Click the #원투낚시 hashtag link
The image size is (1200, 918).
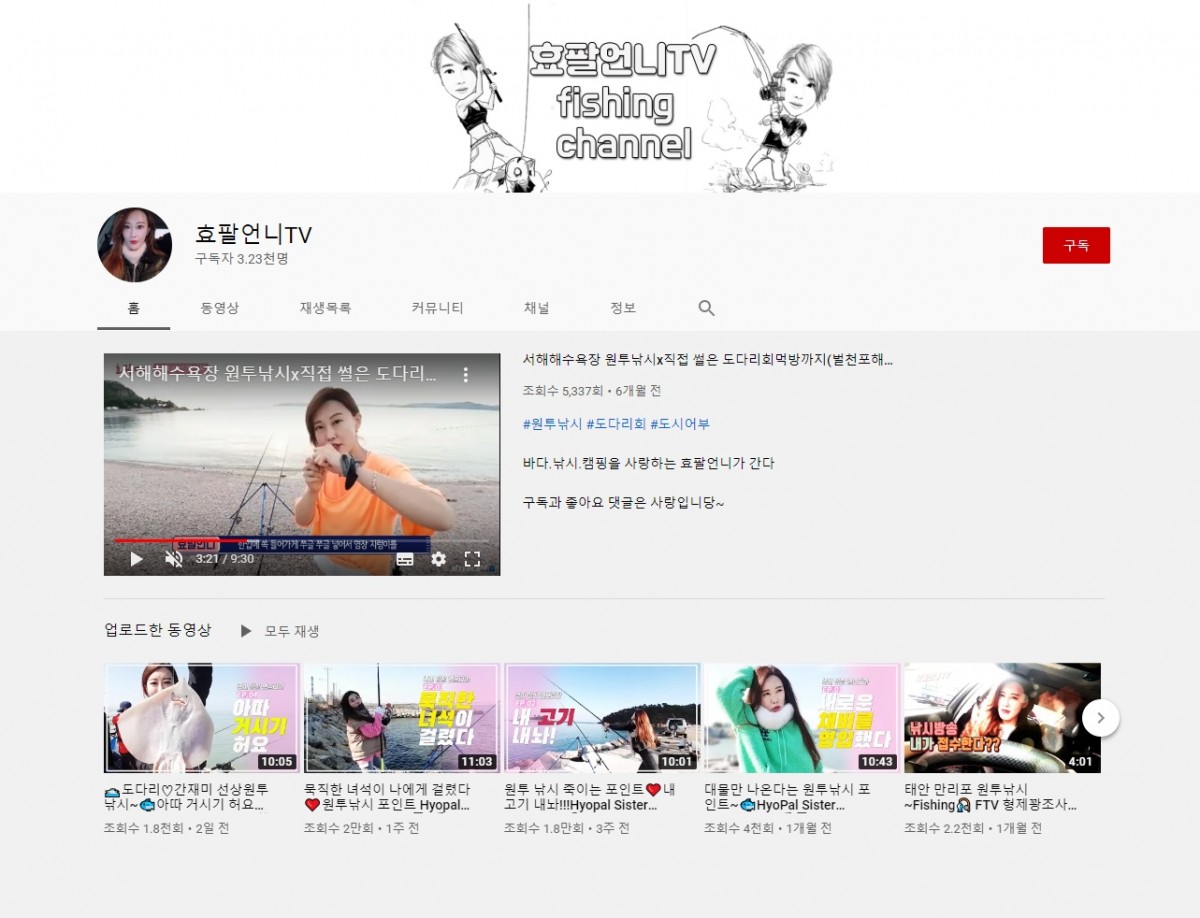(x=551, y=424)
